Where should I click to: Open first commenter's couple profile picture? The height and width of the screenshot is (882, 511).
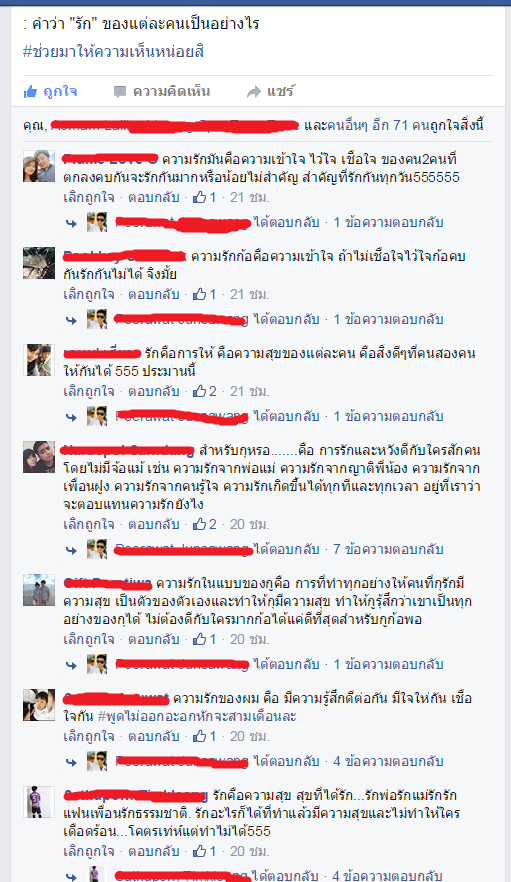[x=39, y=166]
